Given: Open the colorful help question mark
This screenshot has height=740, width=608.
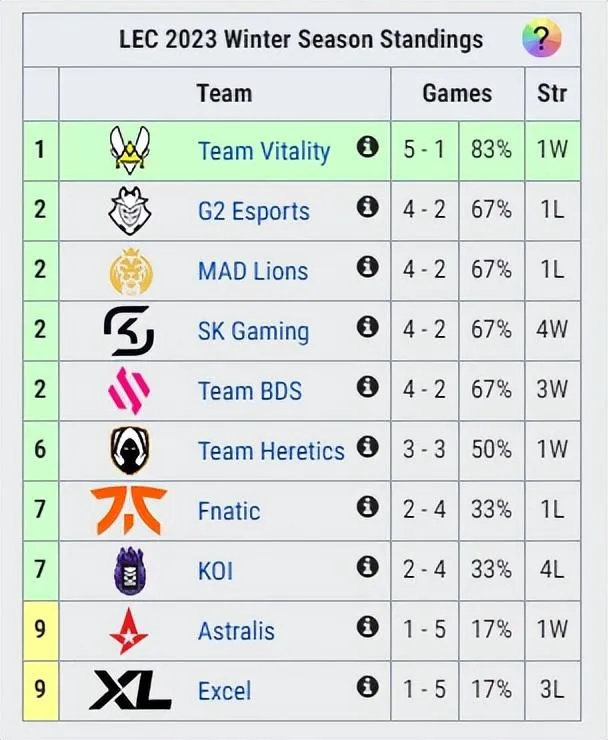Looking at the screenshot, I should pyautogui.click(x=541, y=40).
